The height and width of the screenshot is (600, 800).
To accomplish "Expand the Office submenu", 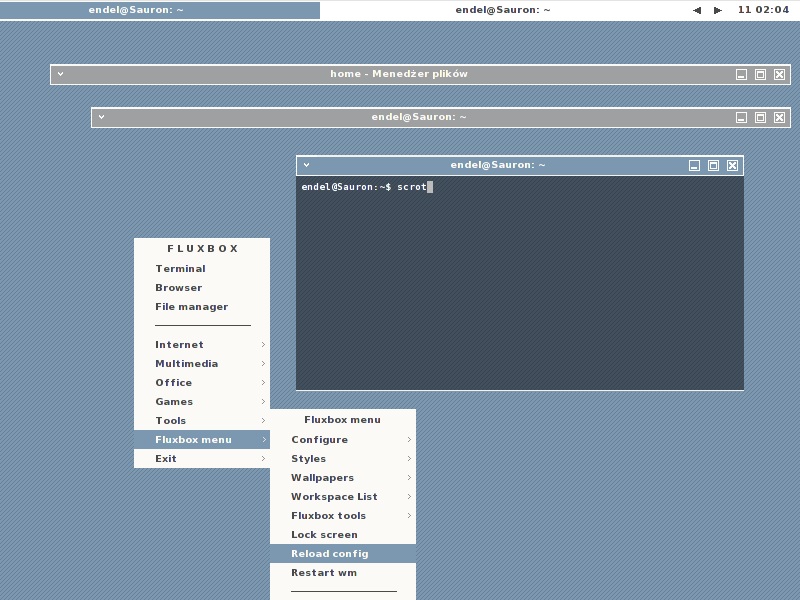I will 202,383.
